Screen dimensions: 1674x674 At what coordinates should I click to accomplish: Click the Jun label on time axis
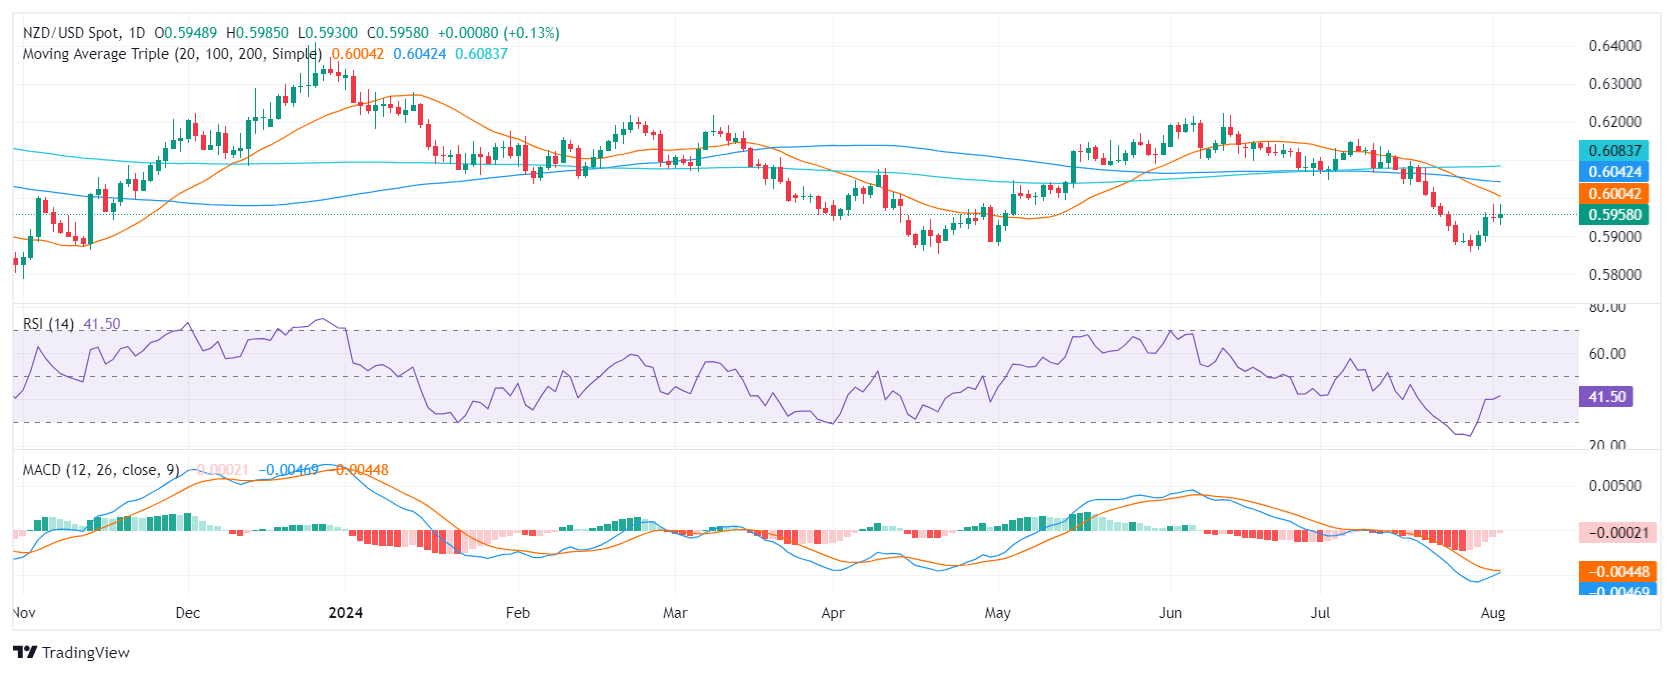(1170, 612)
